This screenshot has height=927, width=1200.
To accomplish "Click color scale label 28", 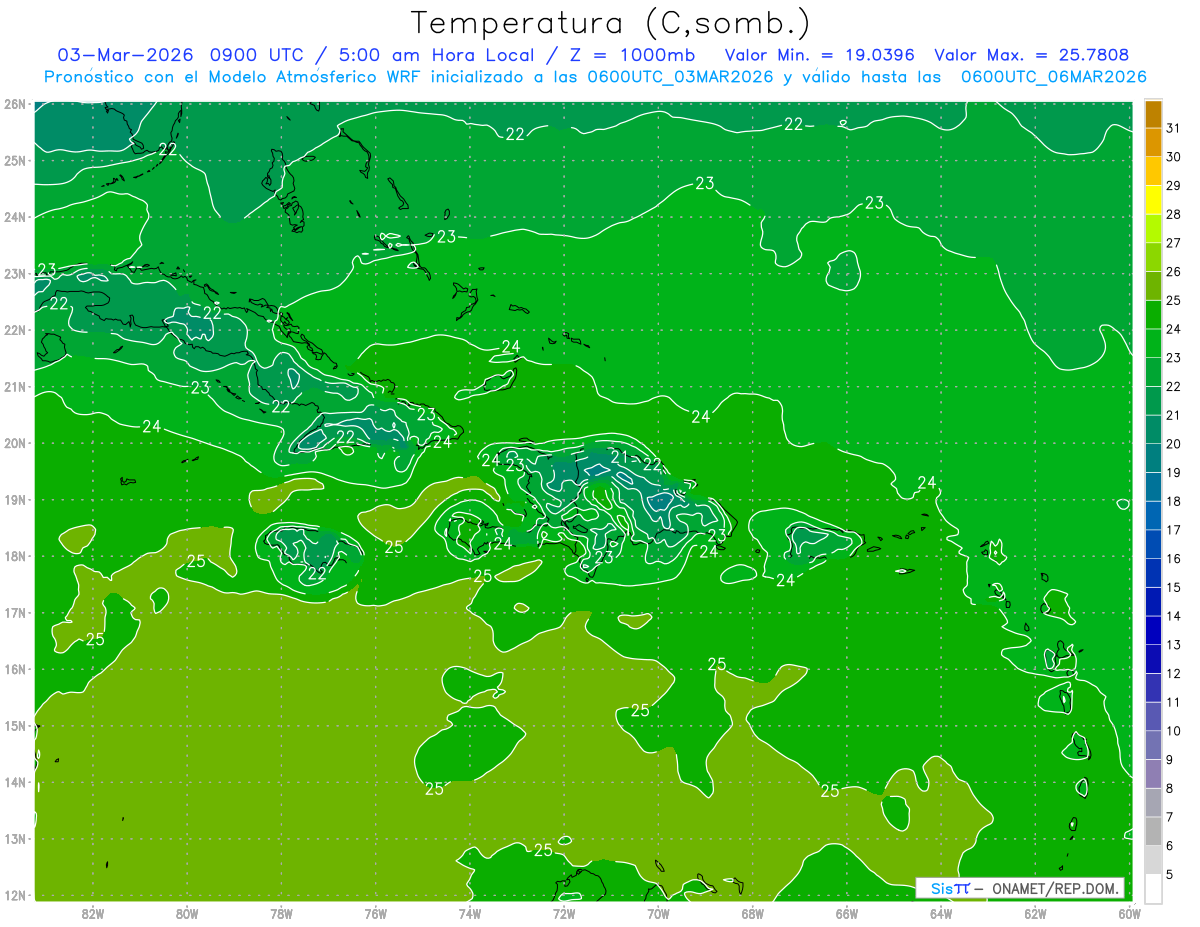I will 1173,214.
